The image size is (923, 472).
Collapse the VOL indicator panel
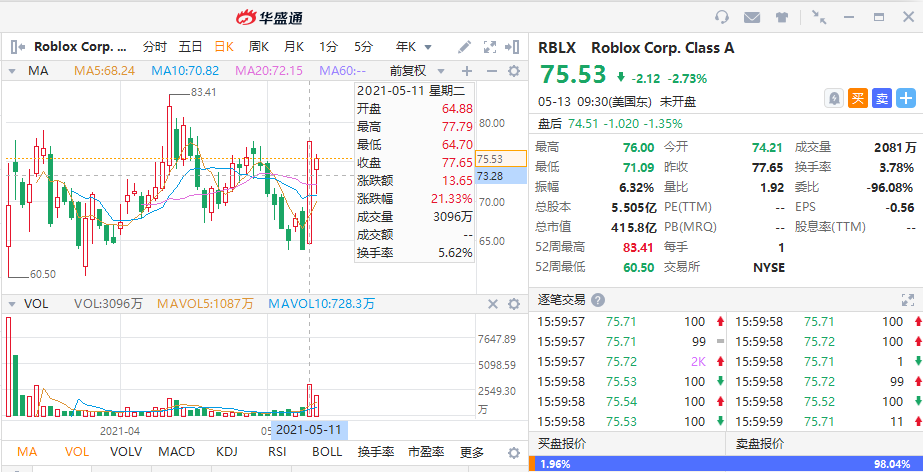pyautogui.click(x=11, y=304)
